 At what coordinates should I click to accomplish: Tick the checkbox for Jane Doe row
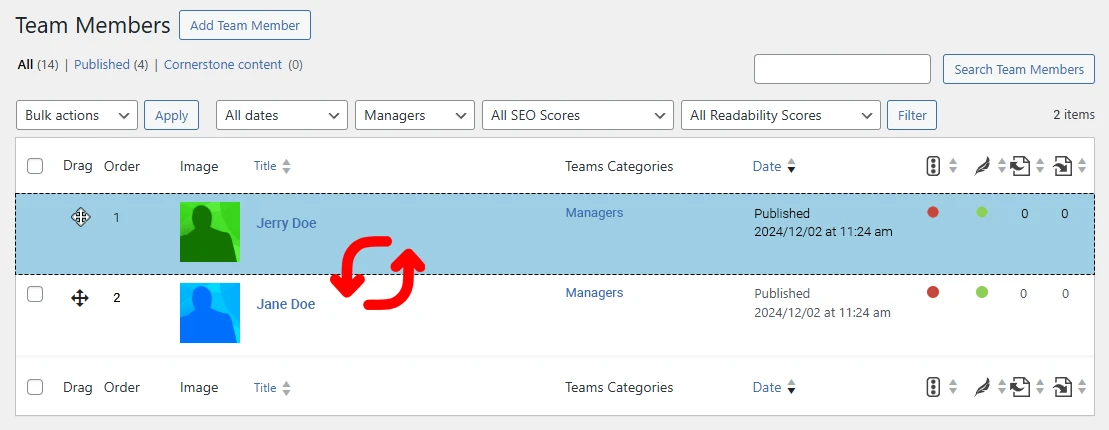35,295
